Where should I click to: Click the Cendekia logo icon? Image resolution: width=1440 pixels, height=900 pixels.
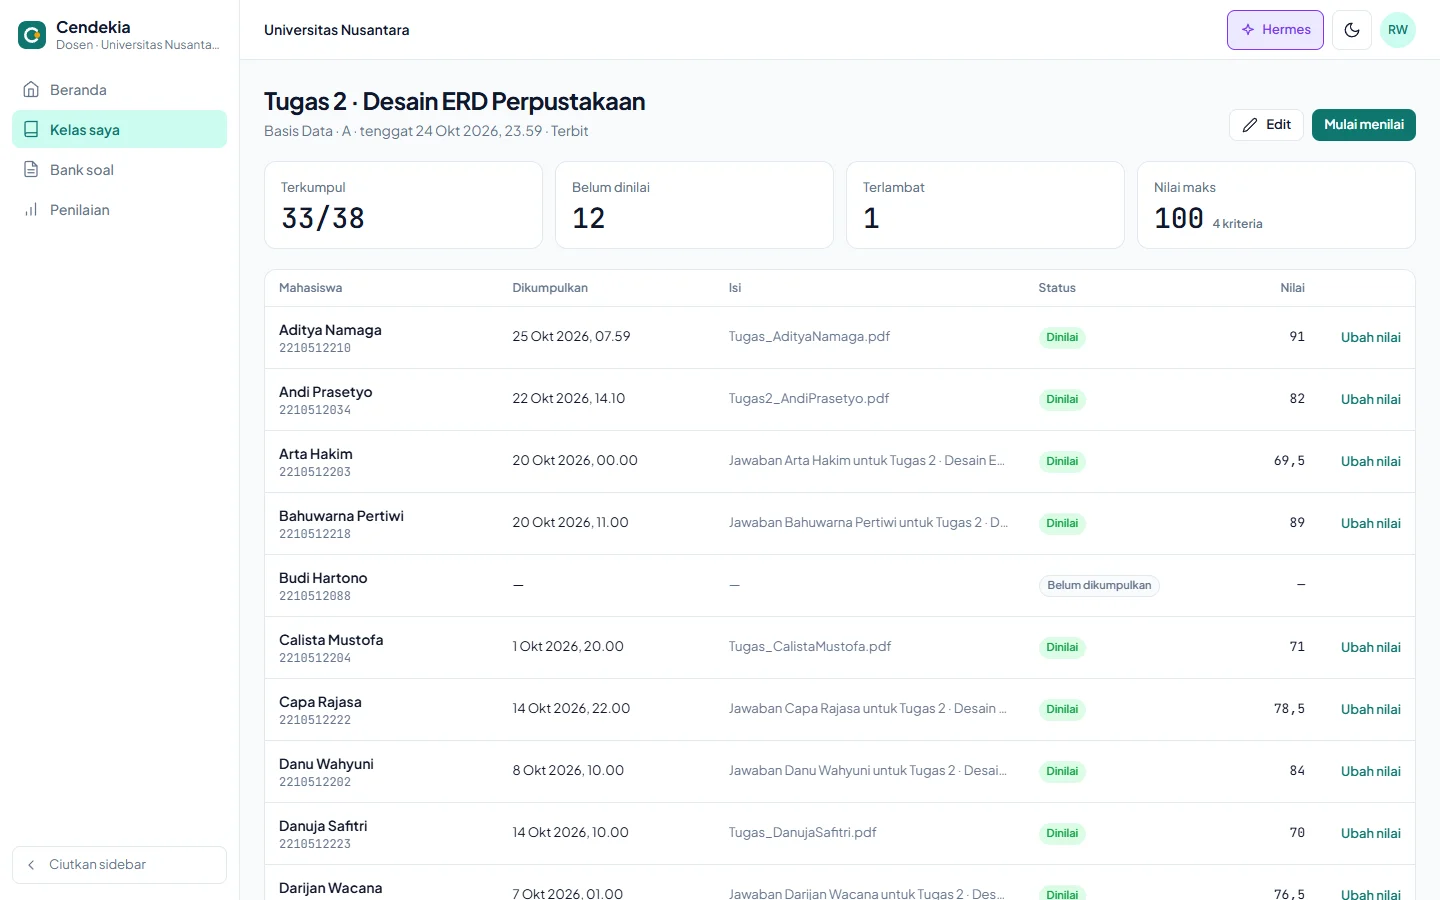pos(32,35)
